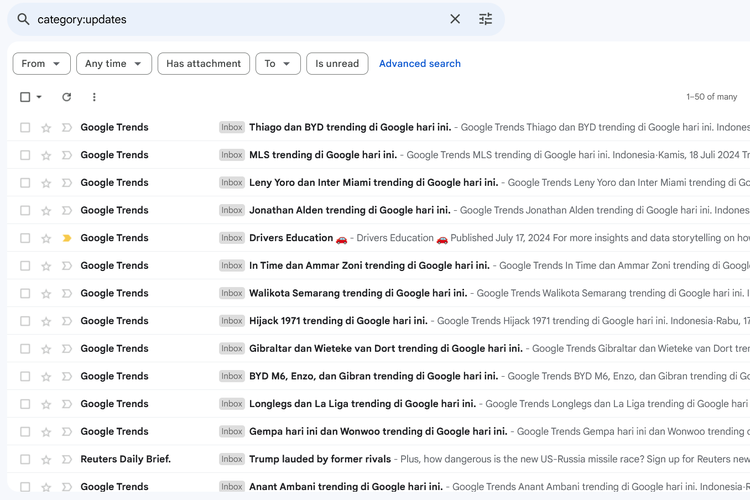Select the Thiago dan BYD email checkbox
The width and height of the screenshot is (750, 500).
coord(25,127)
